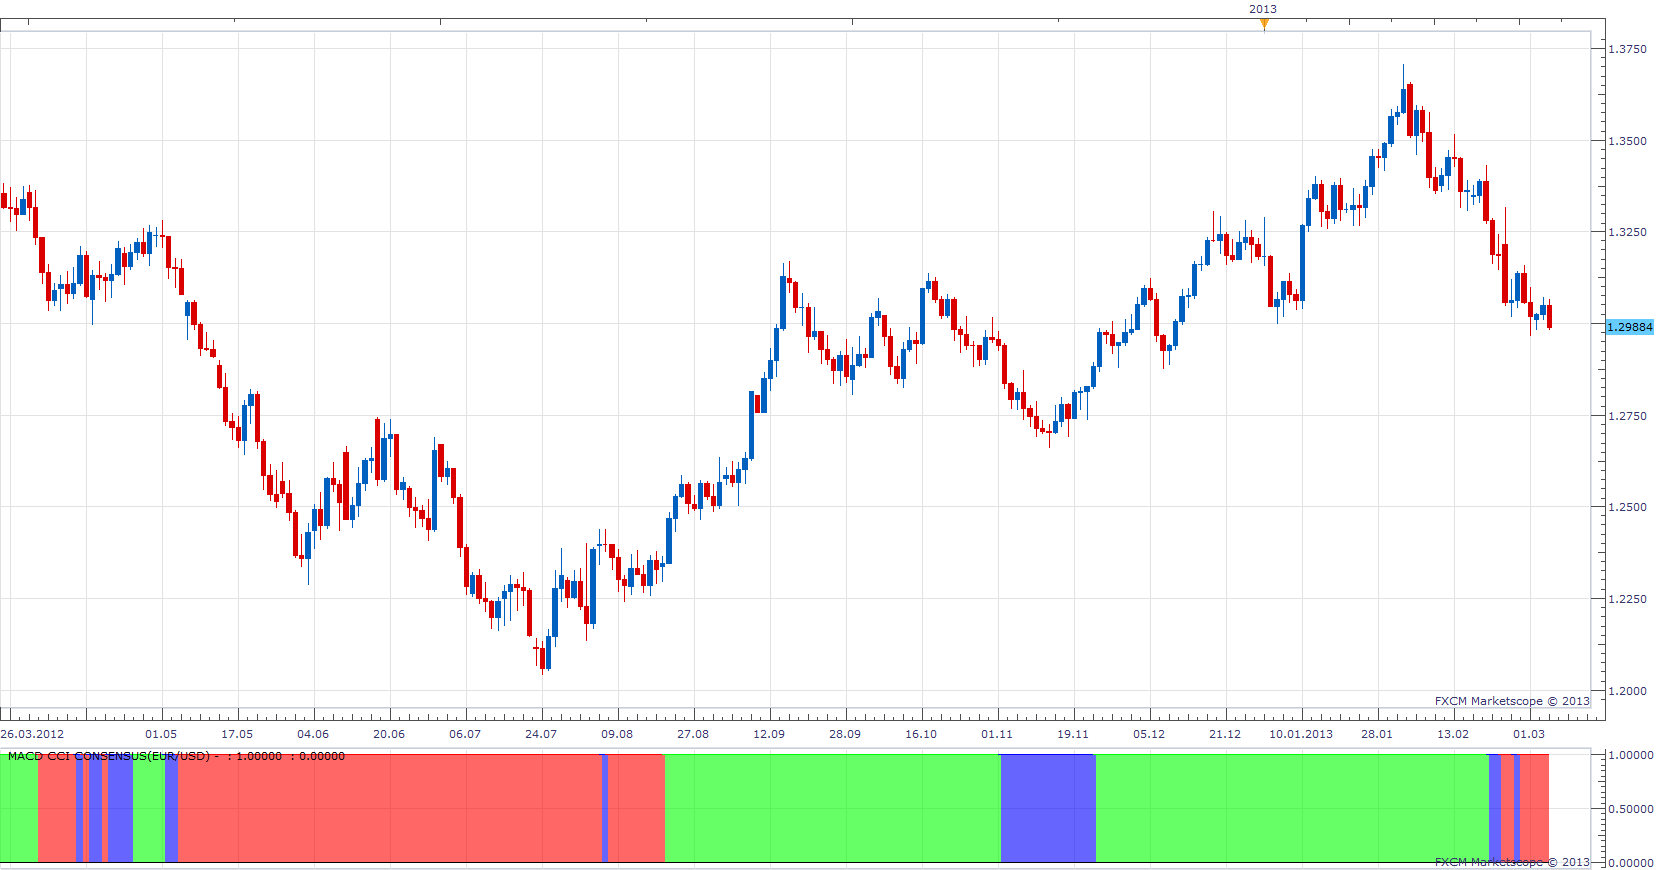The height and width of the screenshot is (870, 1663).
Task: Click the 19.11 date label
Action: (1073, 734)
